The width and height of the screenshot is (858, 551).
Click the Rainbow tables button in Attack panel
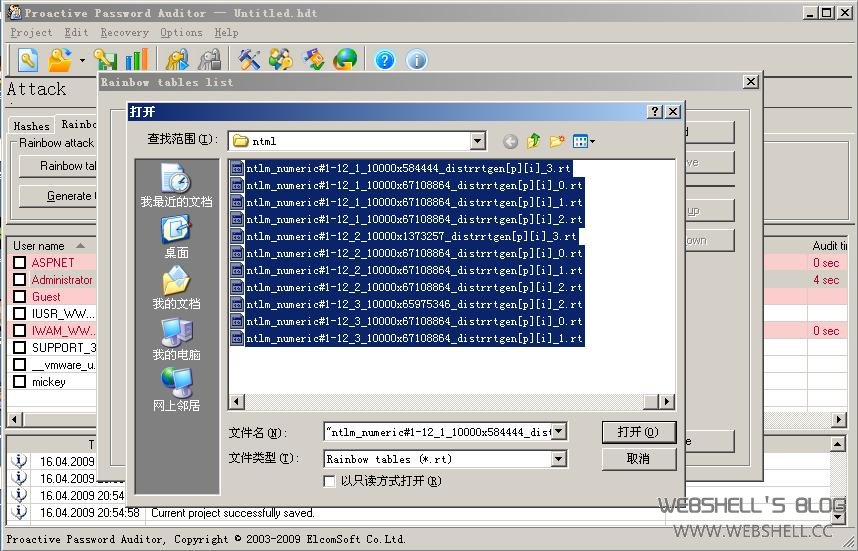[58, 166]
